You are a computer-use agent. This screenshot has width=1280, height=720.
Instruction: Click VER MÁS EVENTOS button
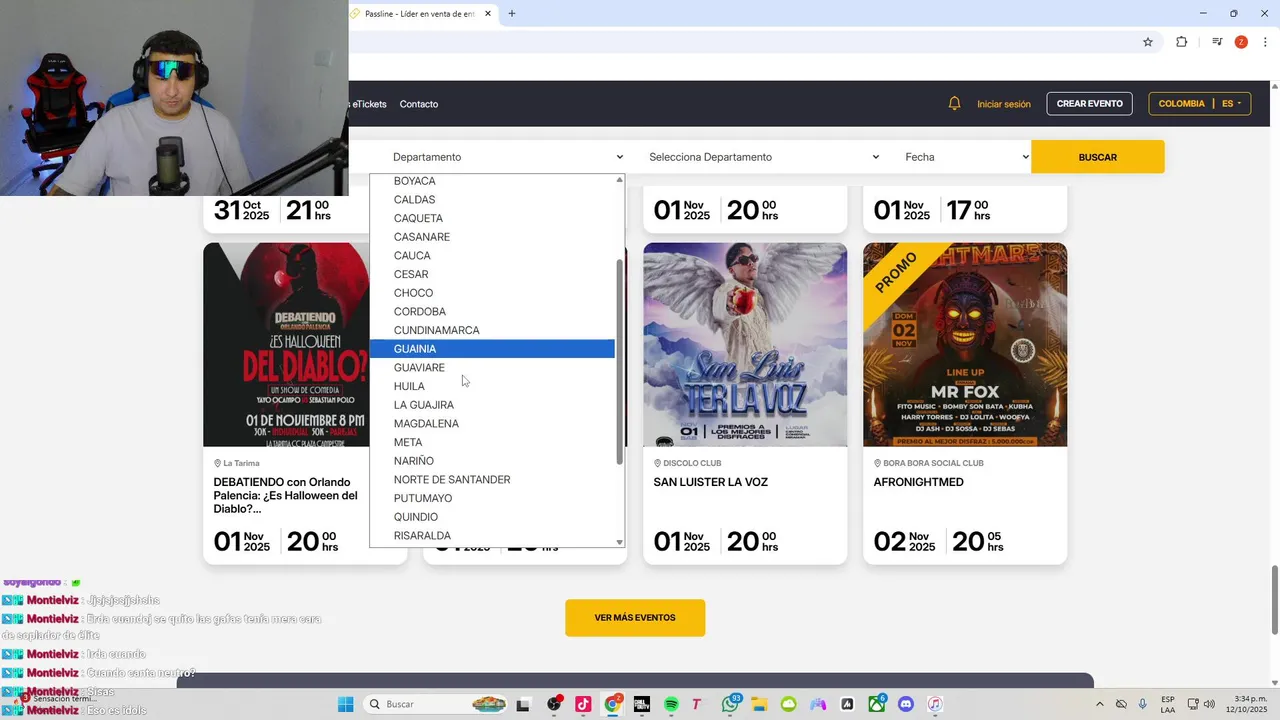635,618
